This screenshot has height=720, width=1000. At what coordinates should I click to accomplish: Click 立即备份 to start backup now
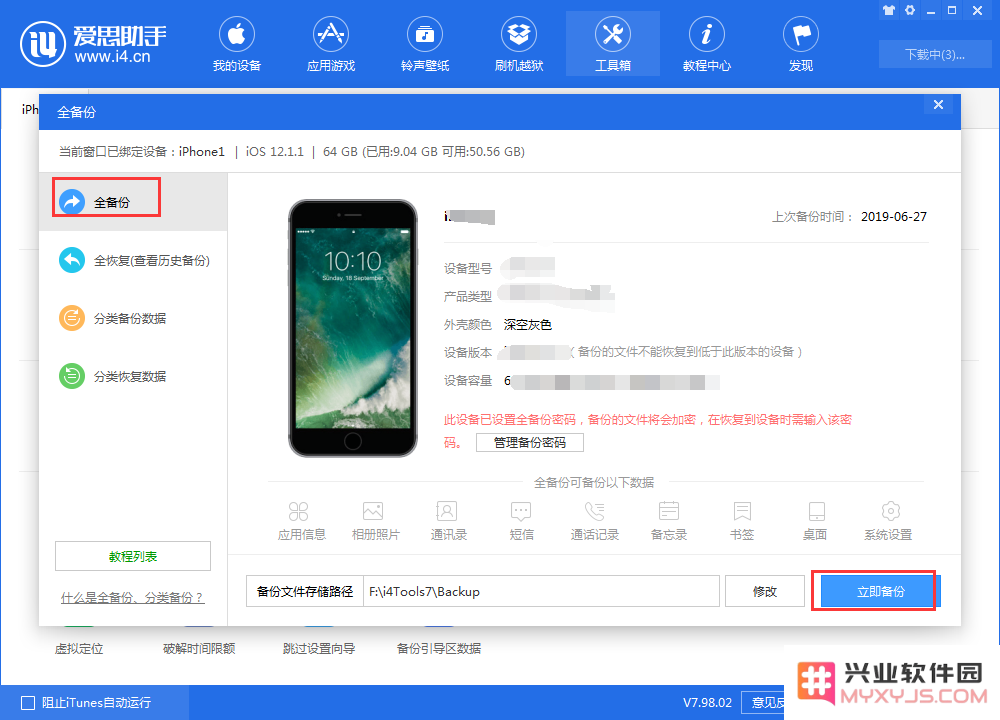(881, 591)
